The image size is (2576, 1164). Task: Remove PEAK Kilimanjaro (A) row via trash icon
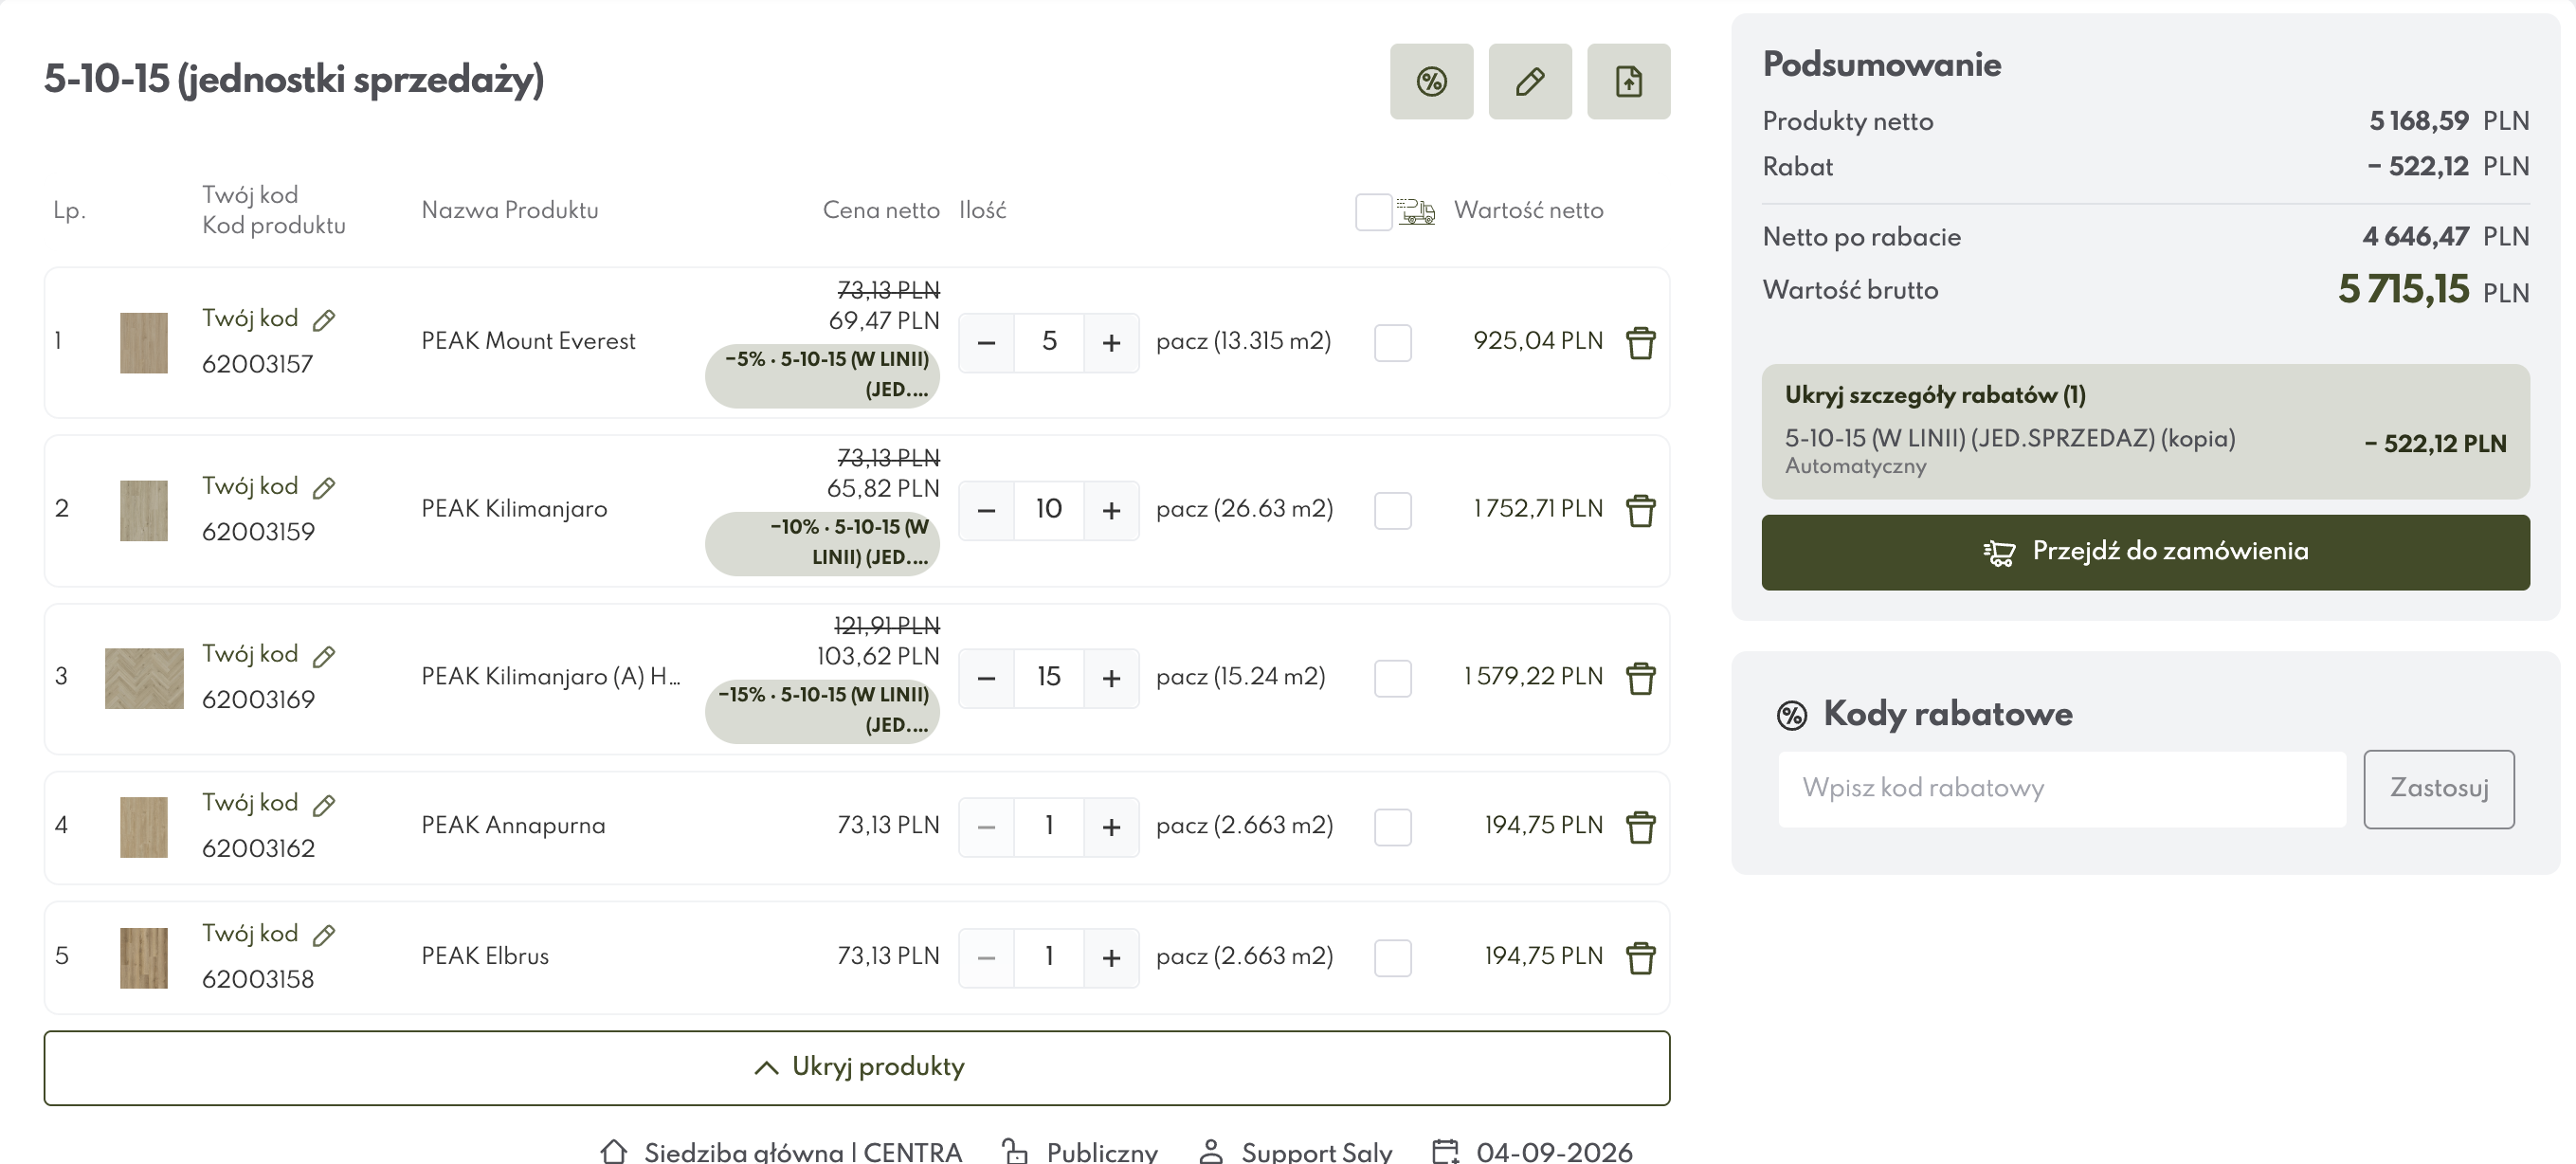(1640, 678)
